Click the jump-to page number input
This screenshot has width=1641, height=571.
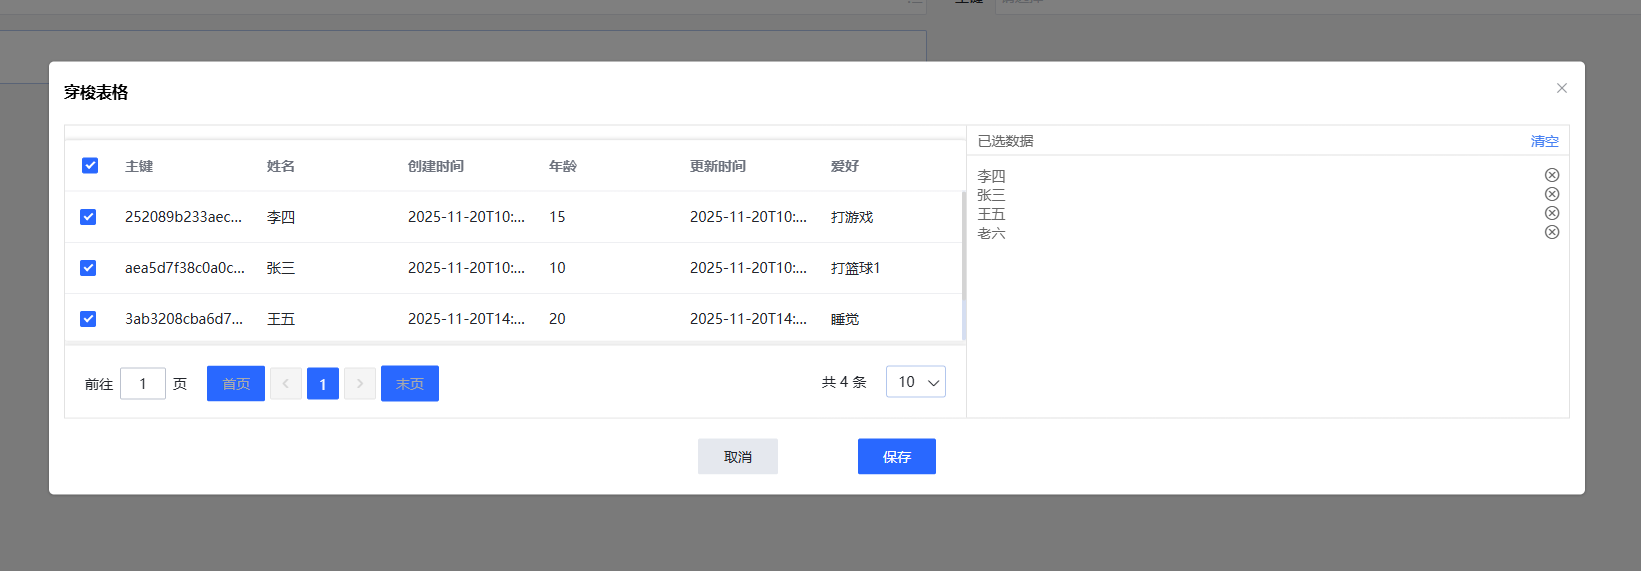tap(143, 384)
